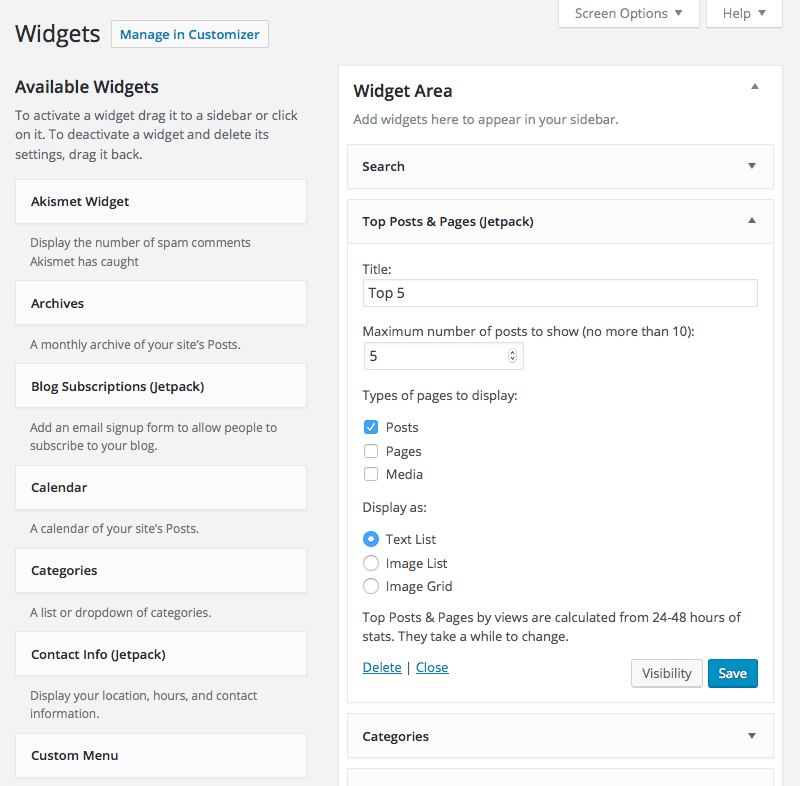Increment the maximum posts stepper

(x=510, y=351)
